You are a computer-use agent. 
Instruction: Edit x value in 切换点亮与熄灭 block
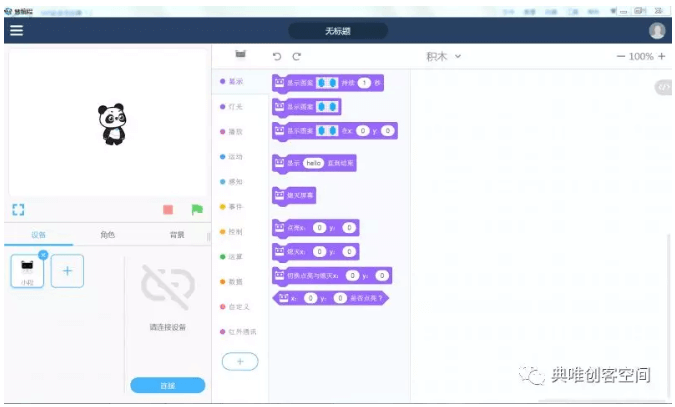(352, 275)
